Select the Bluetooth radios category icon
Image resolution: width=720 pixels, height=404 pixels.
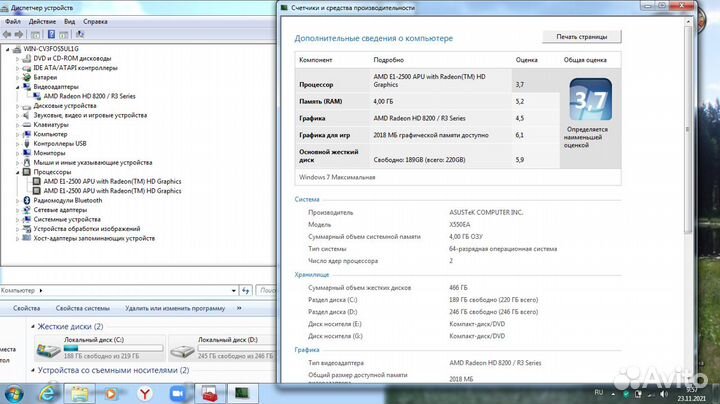(27, 200)
